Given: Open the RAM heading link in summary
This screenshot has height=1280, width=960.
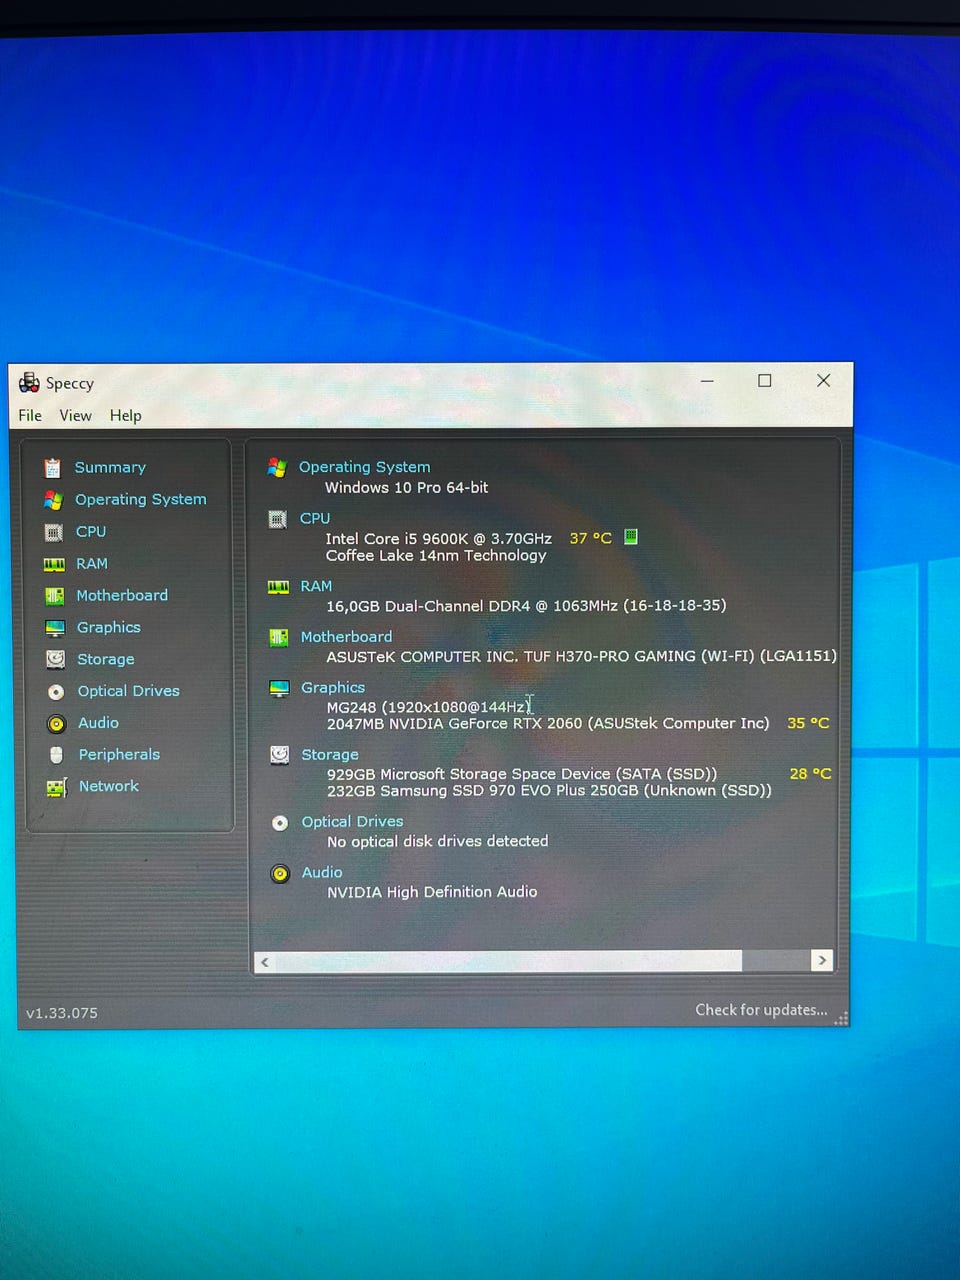Looking at the screenshot, I should point(316,587).
